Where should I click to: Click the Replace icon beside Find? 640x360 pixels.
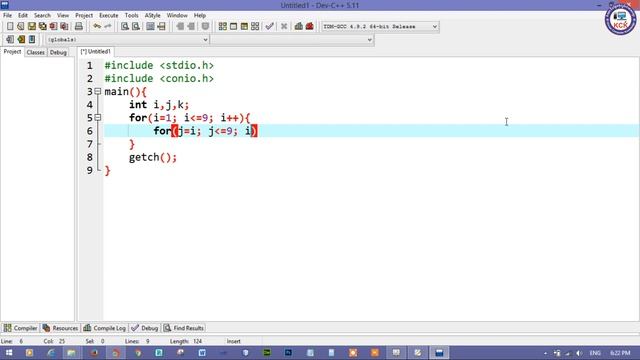[136, 27]
